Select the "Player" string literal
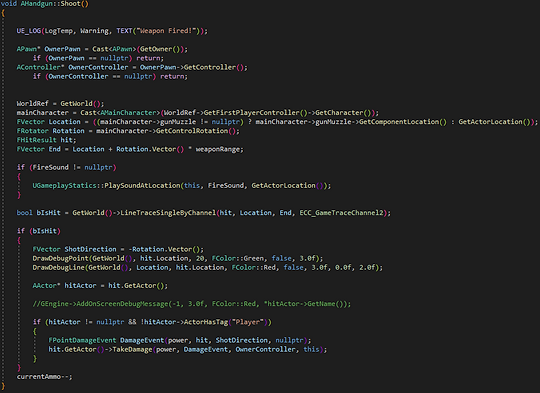 248,322
